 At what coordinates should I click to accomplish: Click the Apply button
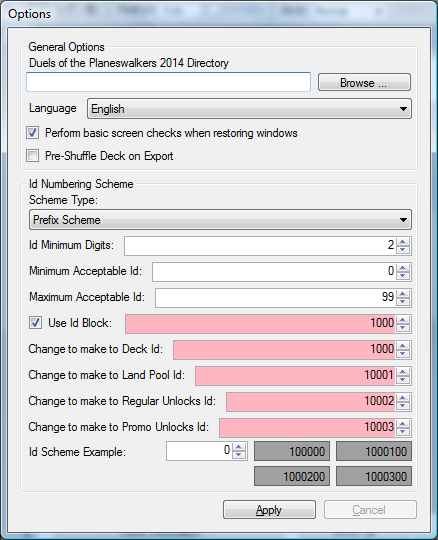(x=269, y=510)
